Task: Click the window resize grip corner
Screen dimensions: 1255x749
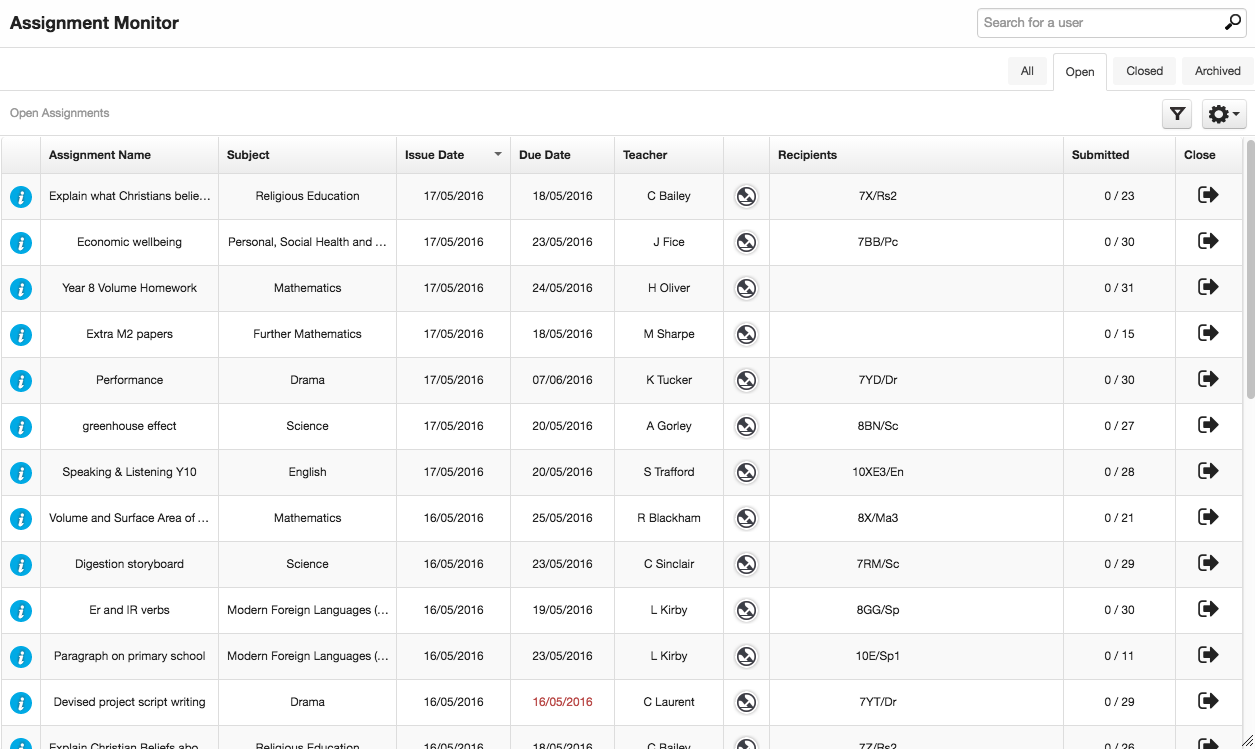Action: [1247, 741]
